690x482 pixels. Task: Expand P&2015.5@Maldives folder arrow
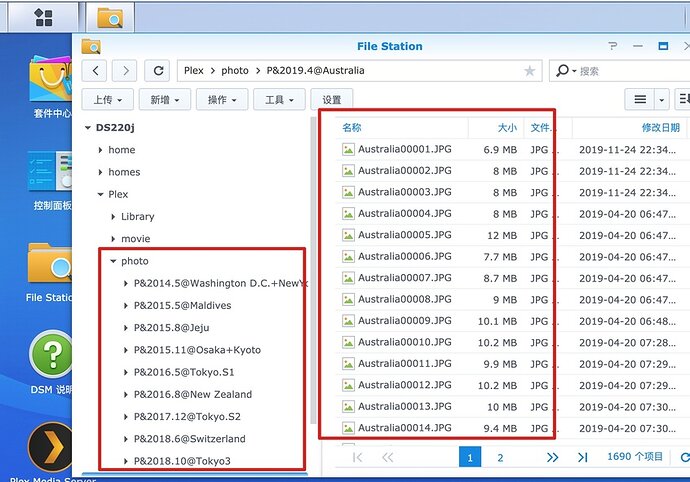[126, 305]
